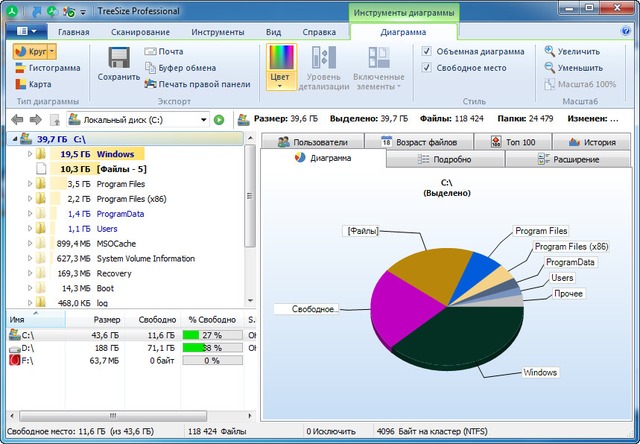Click the tree vertical scrollbar thumb

(x=250, y=196)
